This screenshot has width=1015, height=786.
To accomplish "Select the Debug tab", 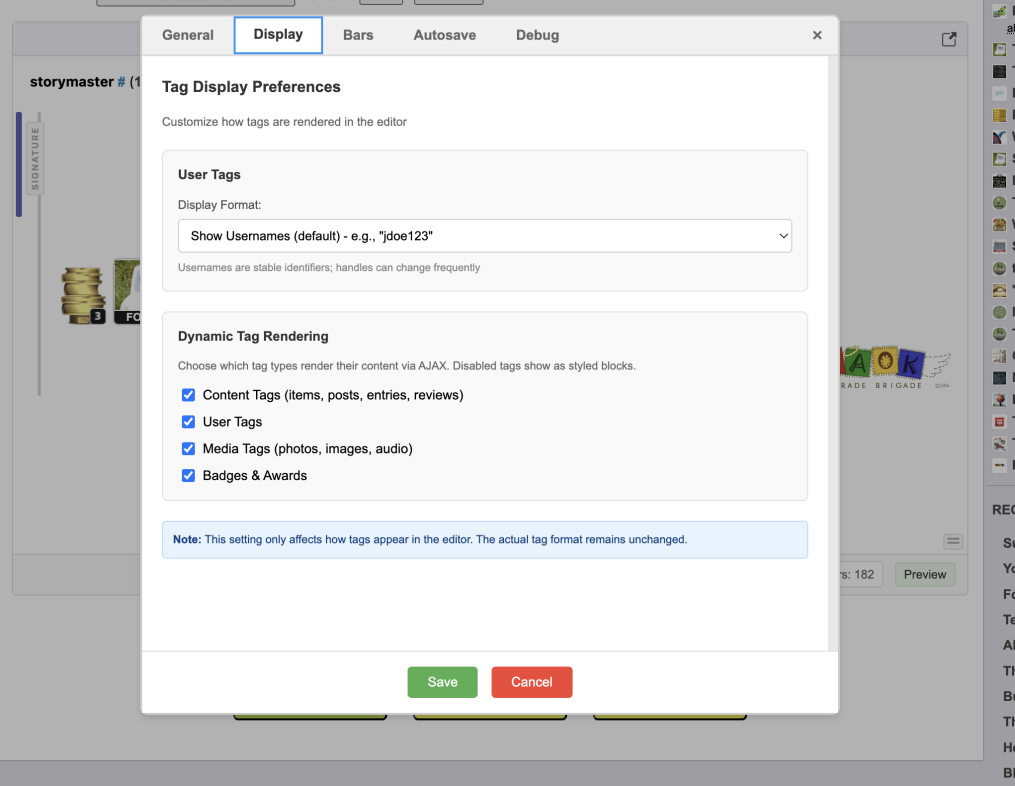I will click(x=537, y=35).
